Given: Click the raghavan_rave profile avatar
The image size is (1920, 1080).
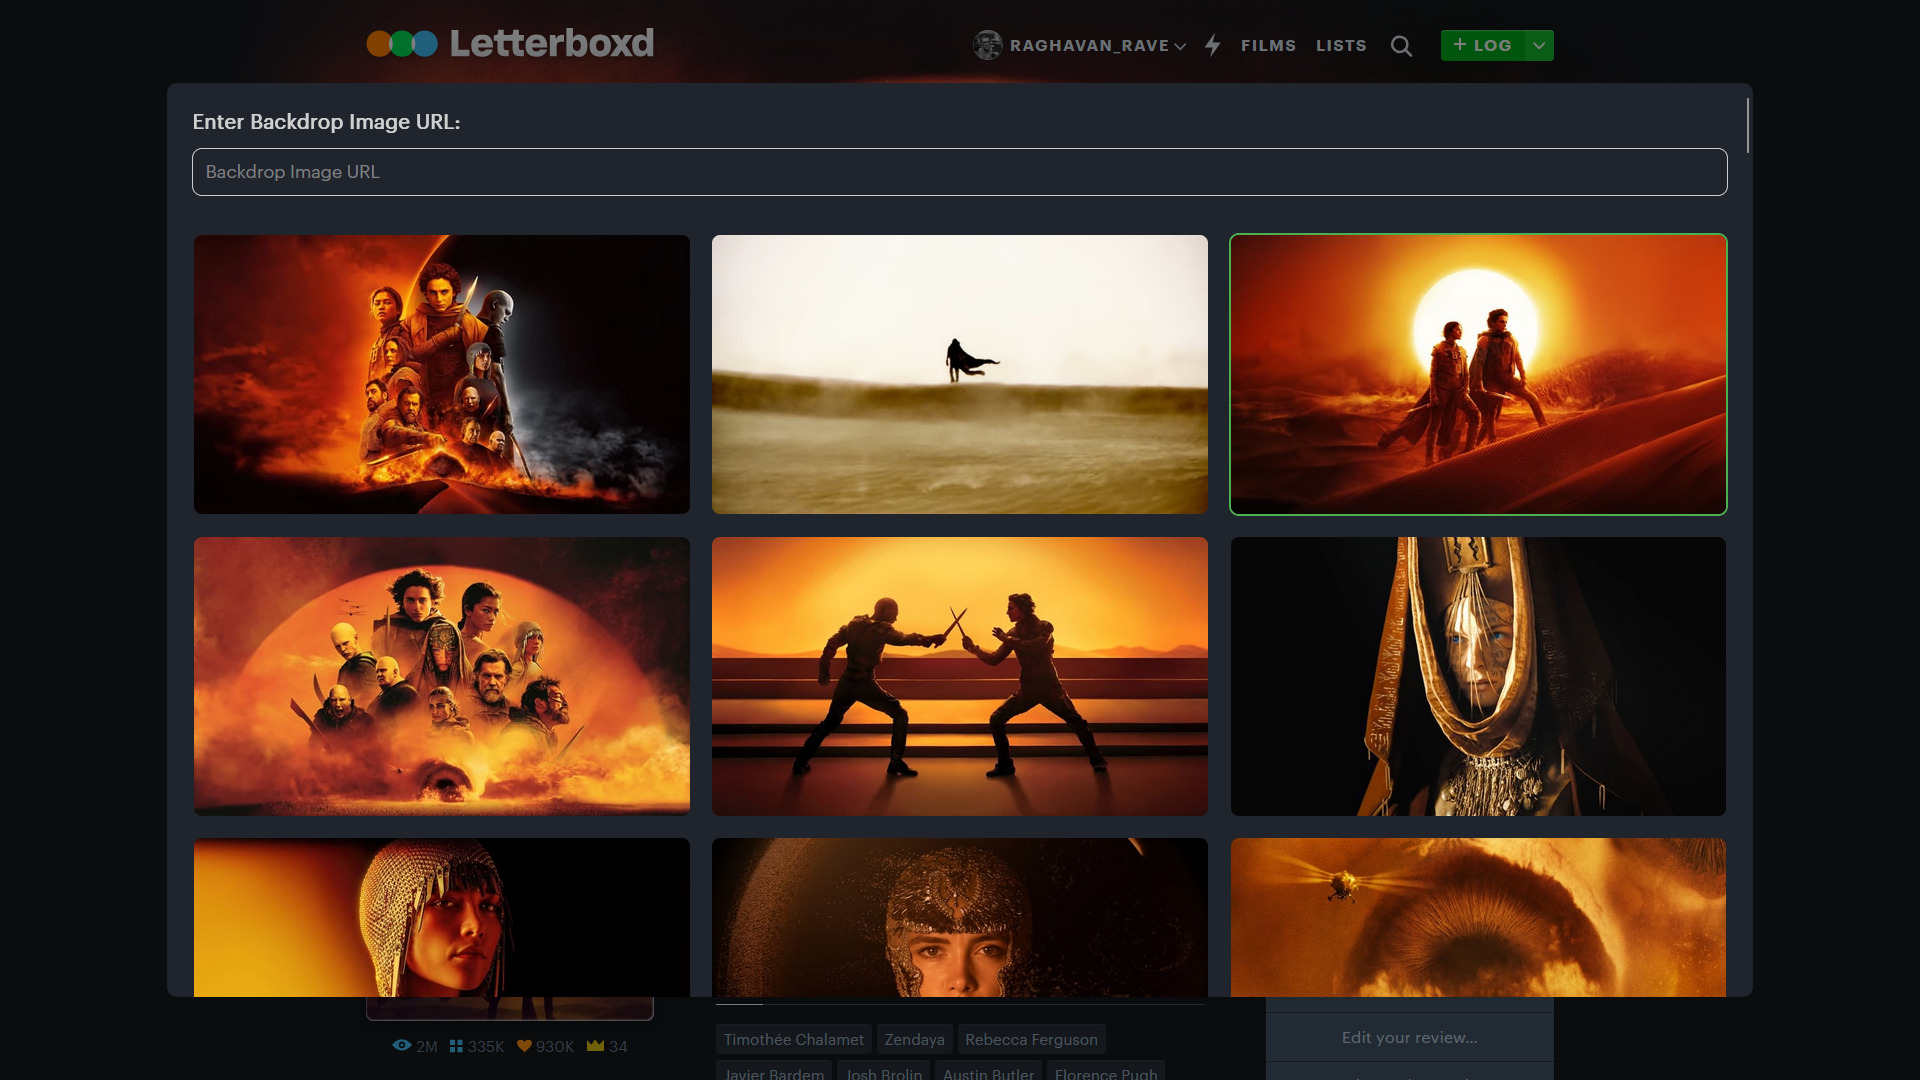Looking at the screenshot, I should click(x=987, y=45).
